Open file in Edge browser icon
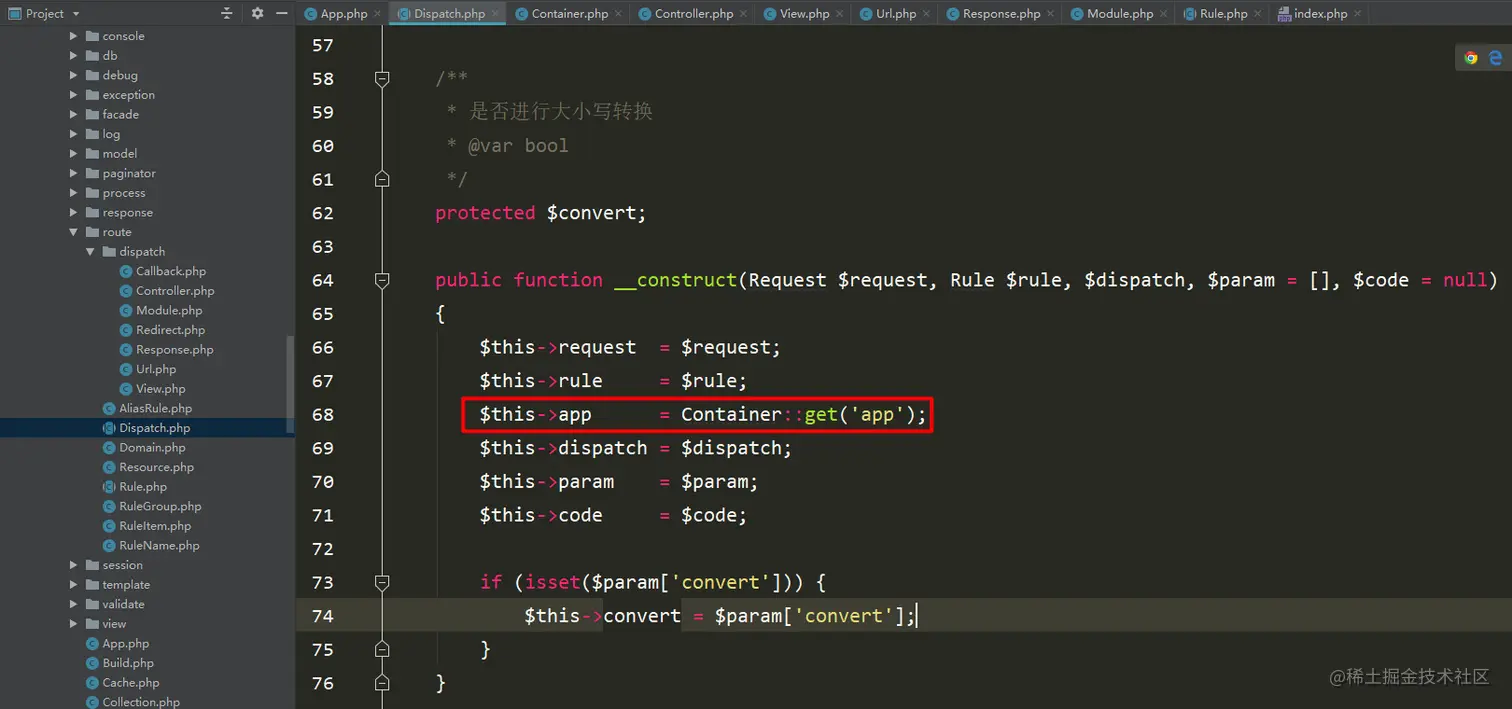1512x709 pixels. click(1496, 58)
